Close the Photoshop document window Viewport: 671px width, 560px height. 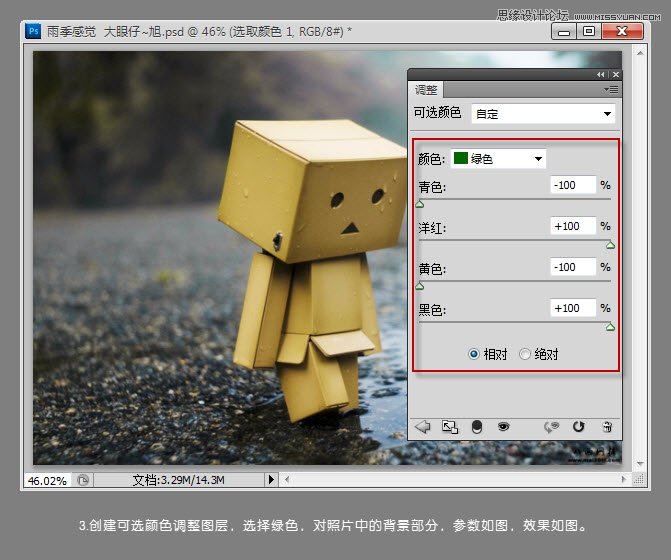(x=622, y=32)
